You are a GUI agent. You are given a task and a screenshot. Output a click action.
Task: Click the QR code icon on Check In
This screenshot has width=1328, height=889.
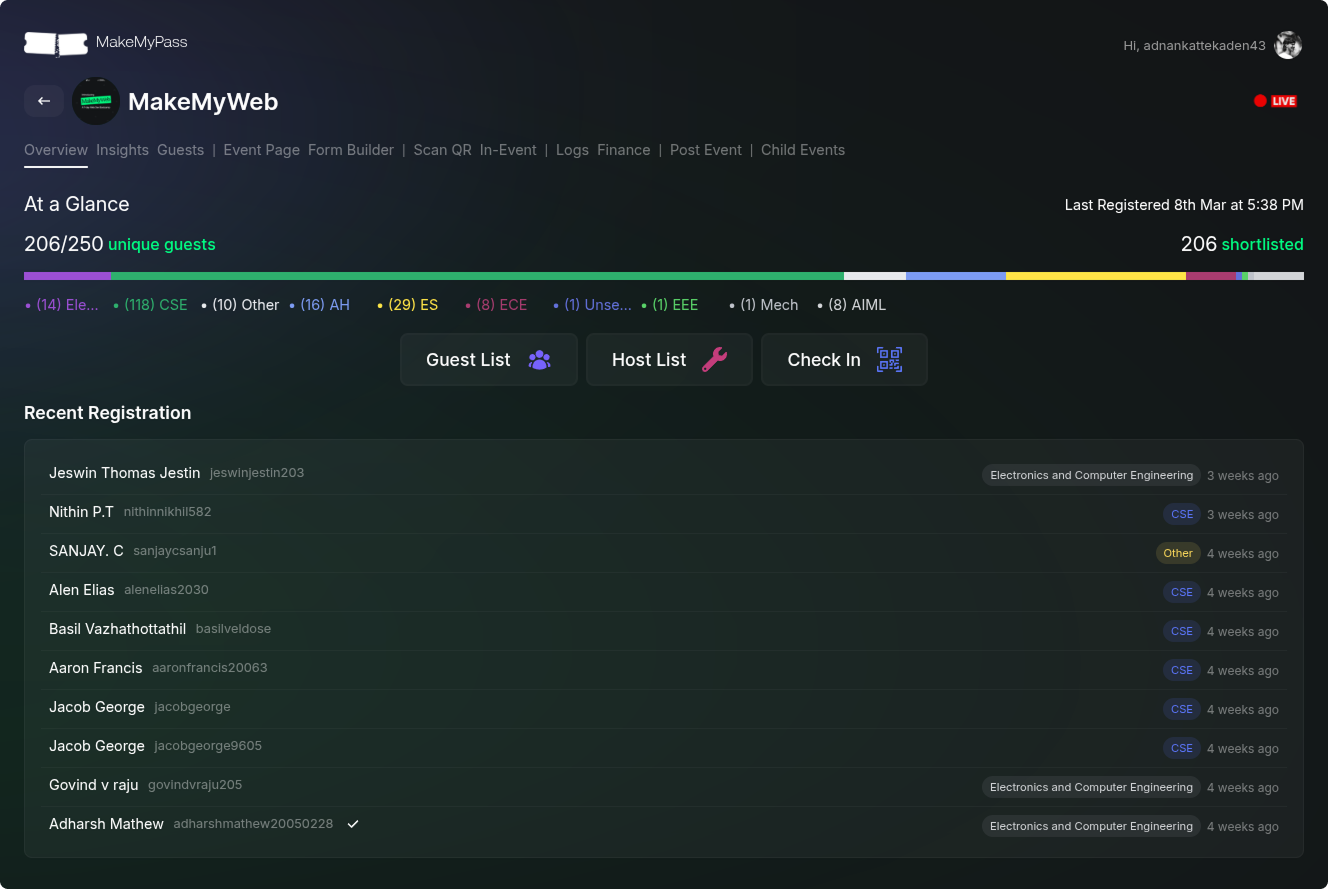[x=889, y=360]
